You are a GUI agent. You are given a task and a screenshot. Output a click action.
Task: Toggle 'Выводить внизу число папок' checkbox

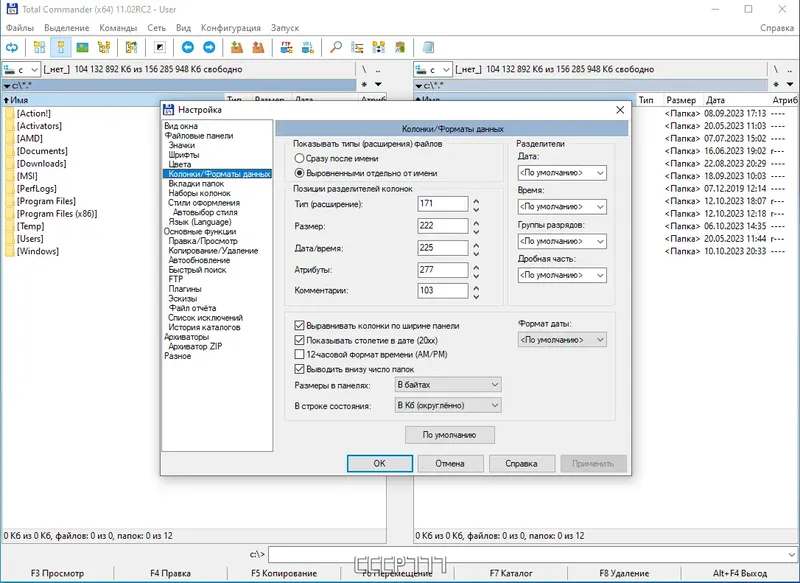pyautogui.click(x=299, y=369)
